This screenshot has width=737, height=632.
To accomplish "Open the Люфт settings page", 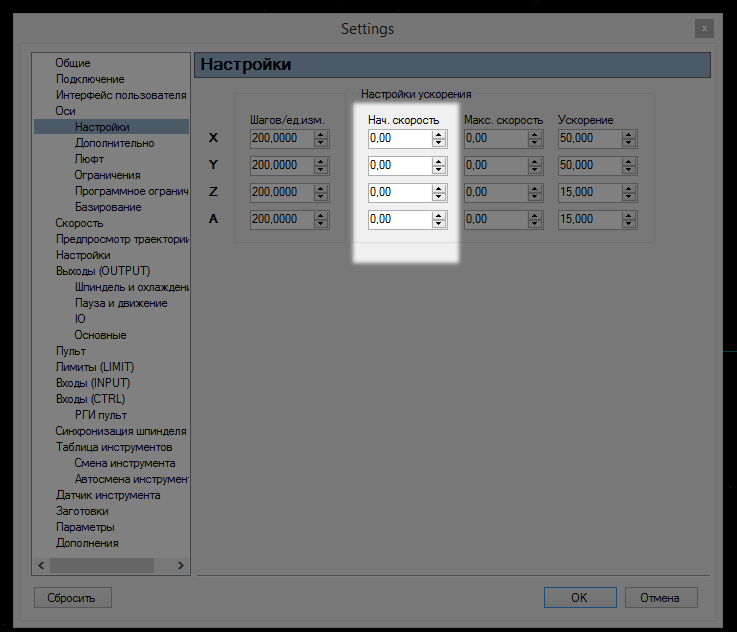I will tap(89, 159).
